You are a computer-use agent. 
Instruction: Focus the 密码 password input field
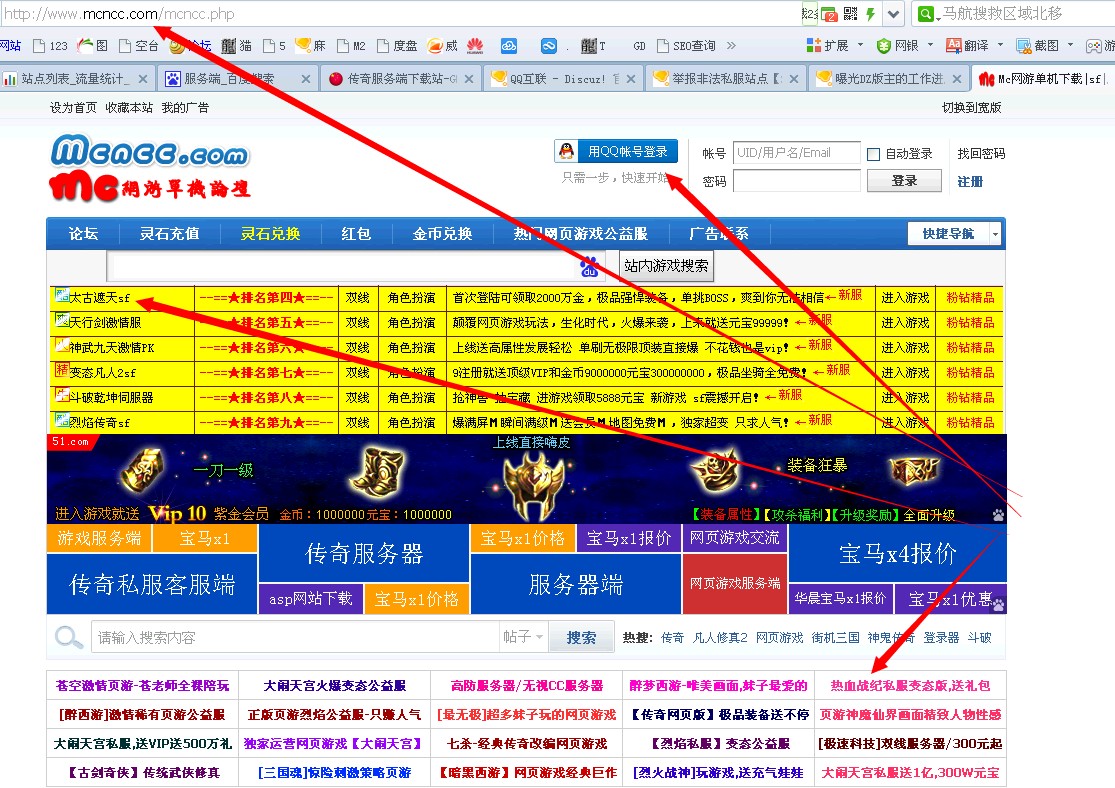(796, 181)
